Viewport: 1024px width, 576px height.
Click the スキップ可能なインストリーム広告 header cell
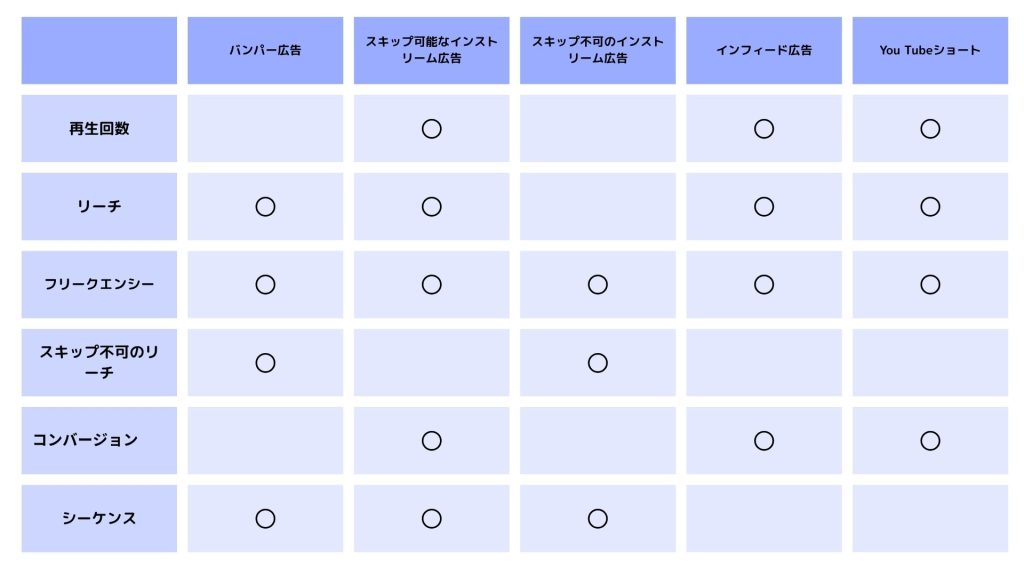431,50
